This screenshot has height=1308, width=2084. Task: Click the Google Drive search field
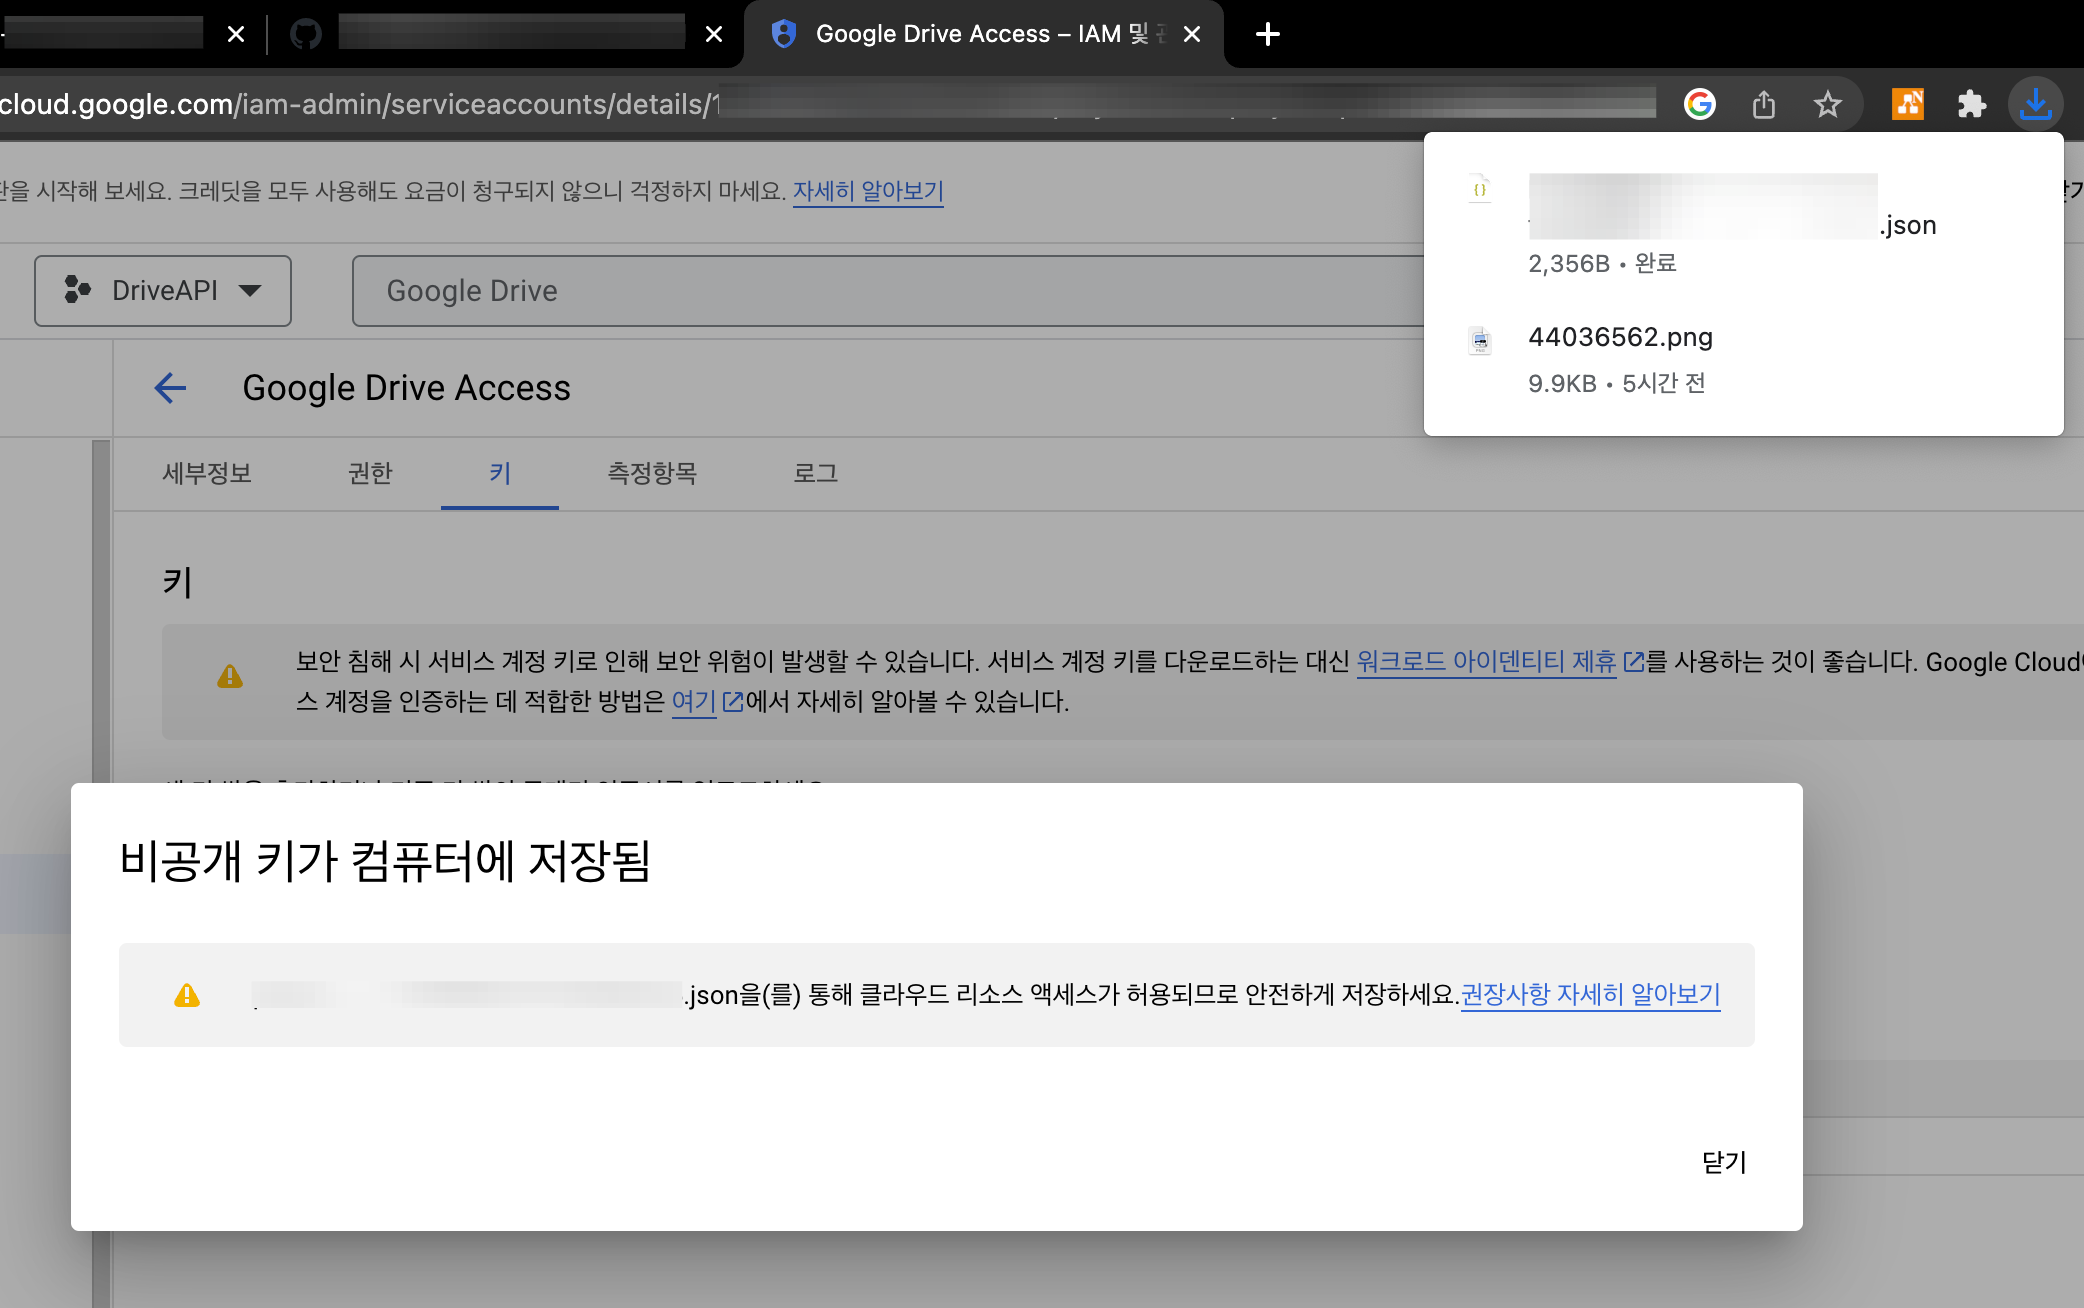(x=888, y=291)
